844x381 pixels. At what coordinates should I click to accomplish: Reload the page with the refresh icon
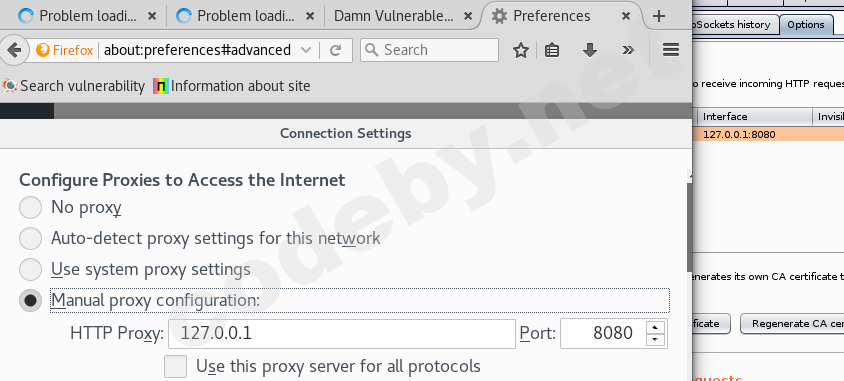click(x=335, y=51)
